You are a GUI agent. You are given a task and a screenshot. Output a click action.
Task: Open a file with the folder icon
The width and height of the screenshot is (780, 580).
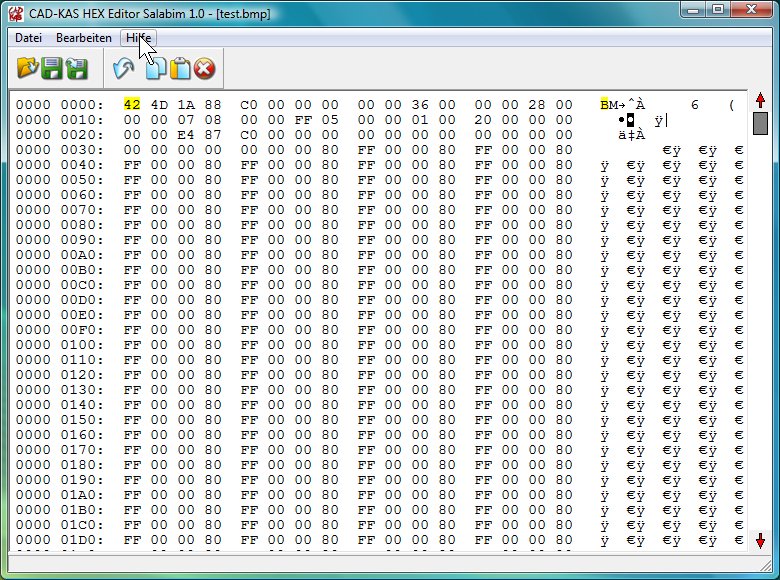coord(27,69)
